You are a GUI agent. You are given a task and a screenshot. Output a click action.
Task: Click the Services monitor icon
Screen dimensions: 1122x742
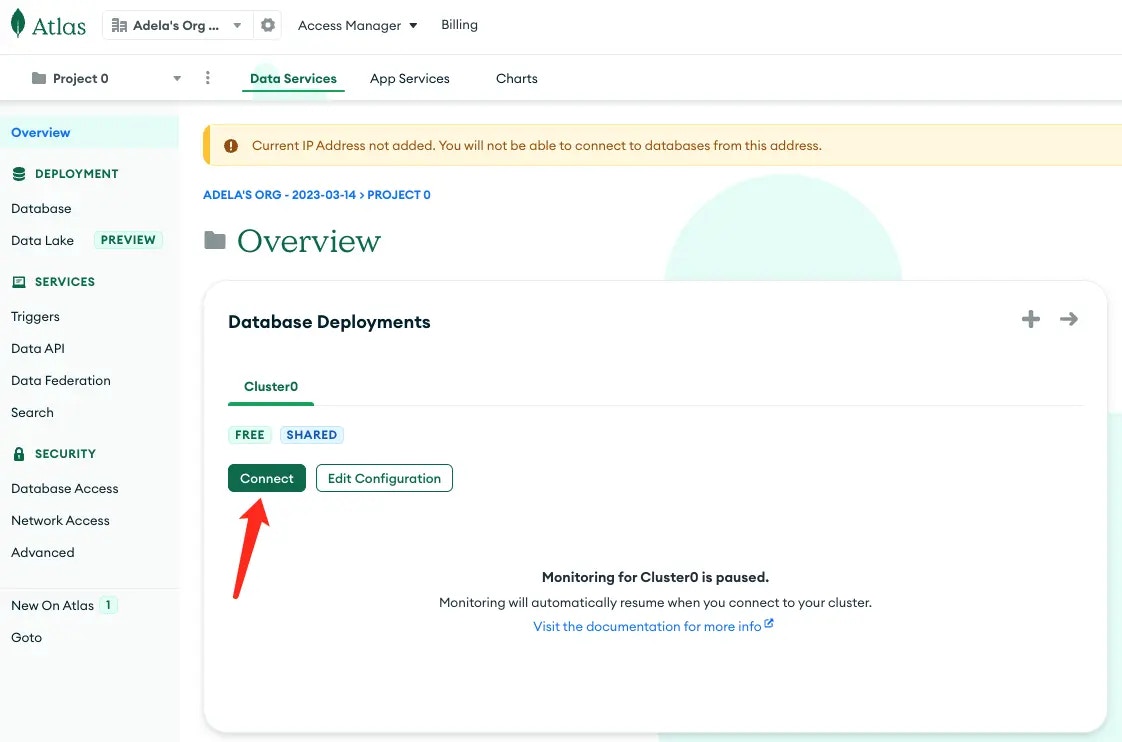coord(19,282)
